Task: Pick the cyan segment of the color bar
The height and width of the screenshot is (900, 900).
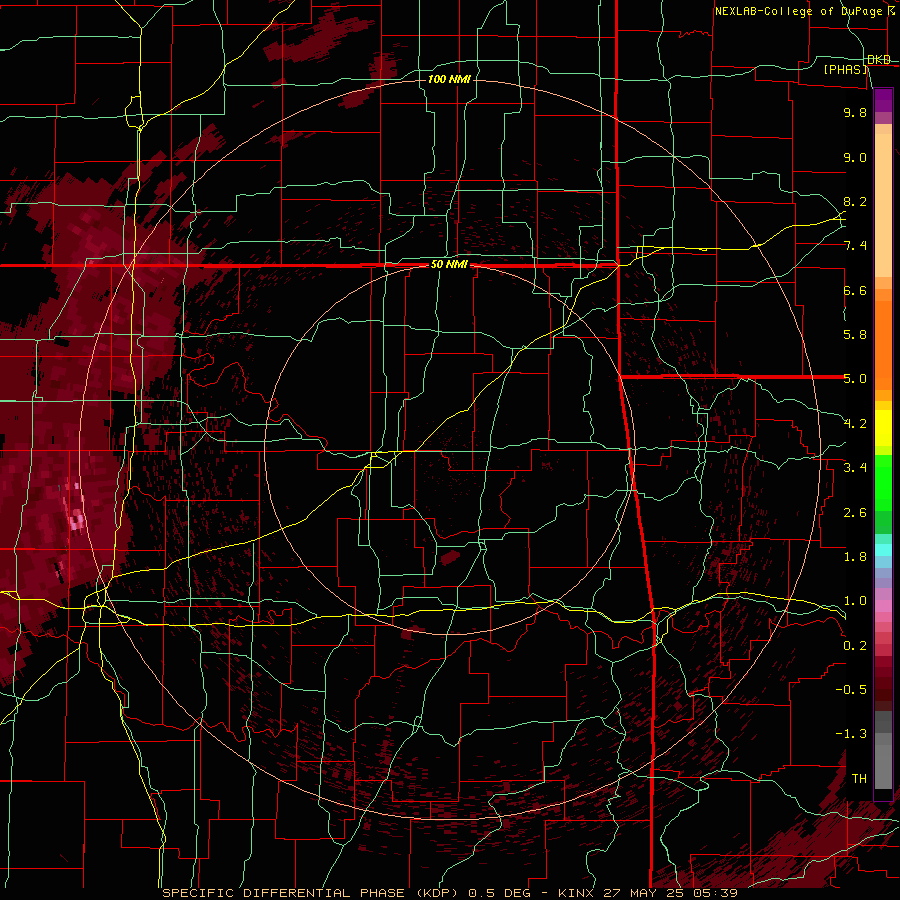Action: (x=883, y=550)
